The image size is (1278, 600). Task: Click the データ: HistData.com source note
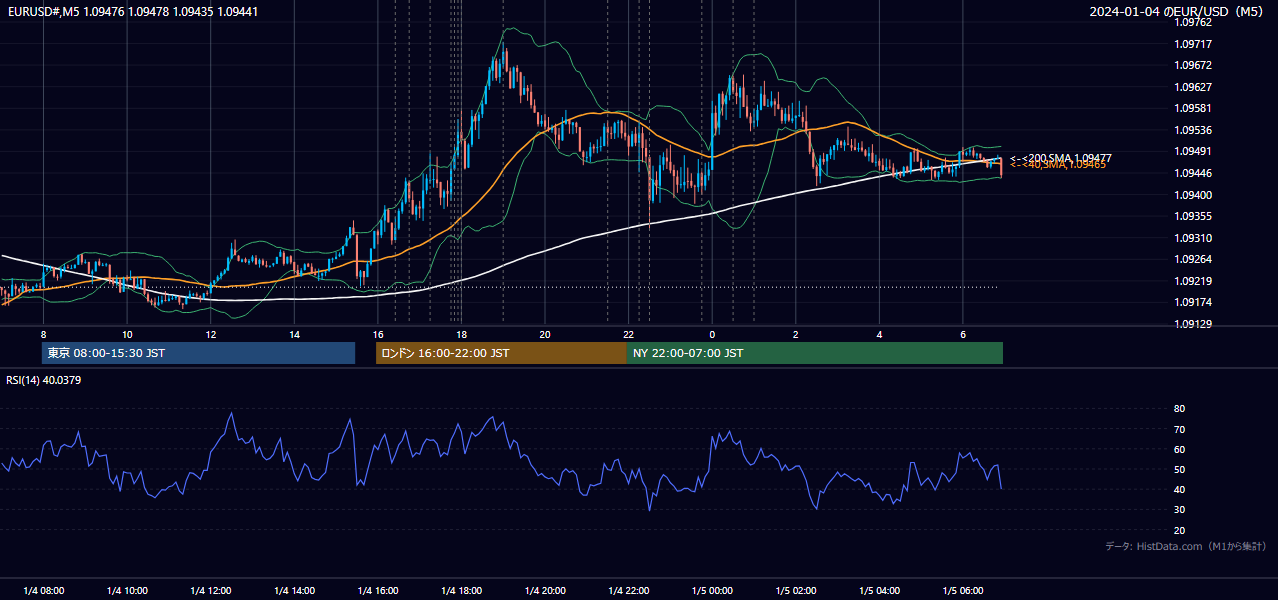(x=1185, y=546)
